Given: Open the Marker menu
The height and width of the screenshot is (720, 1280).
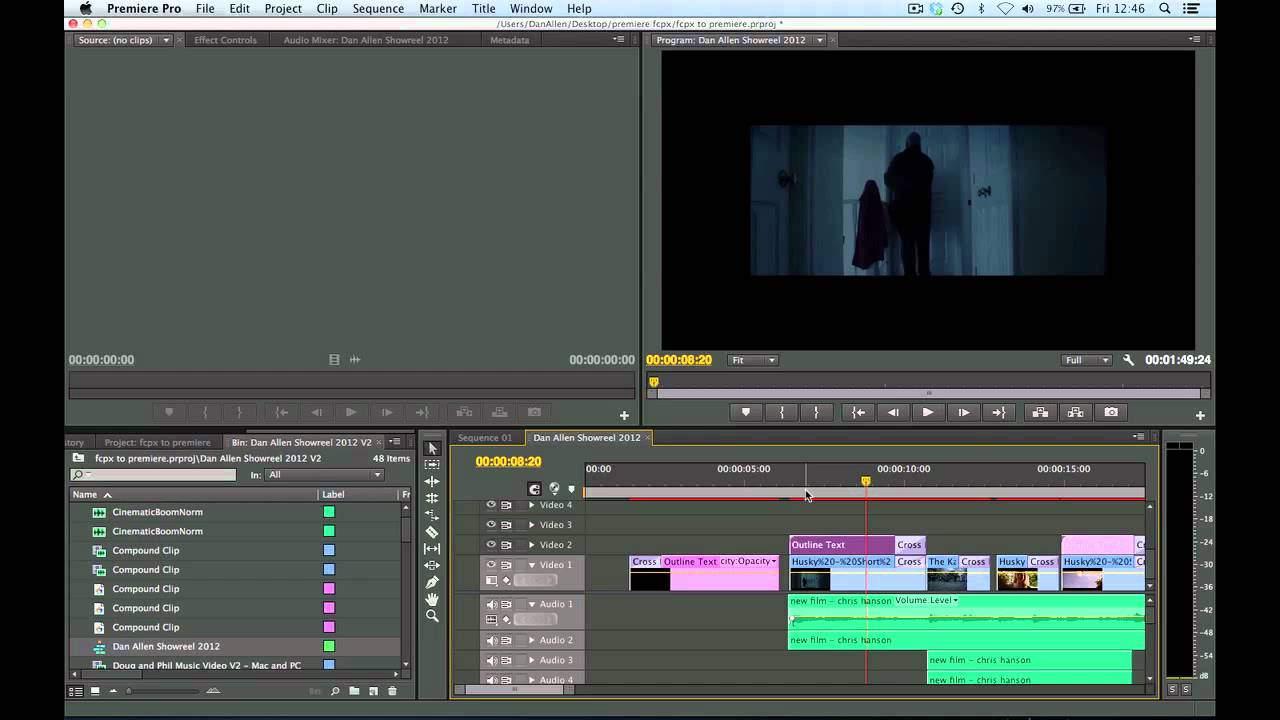Looking at the screenshot, I should (x=438, y=8).
